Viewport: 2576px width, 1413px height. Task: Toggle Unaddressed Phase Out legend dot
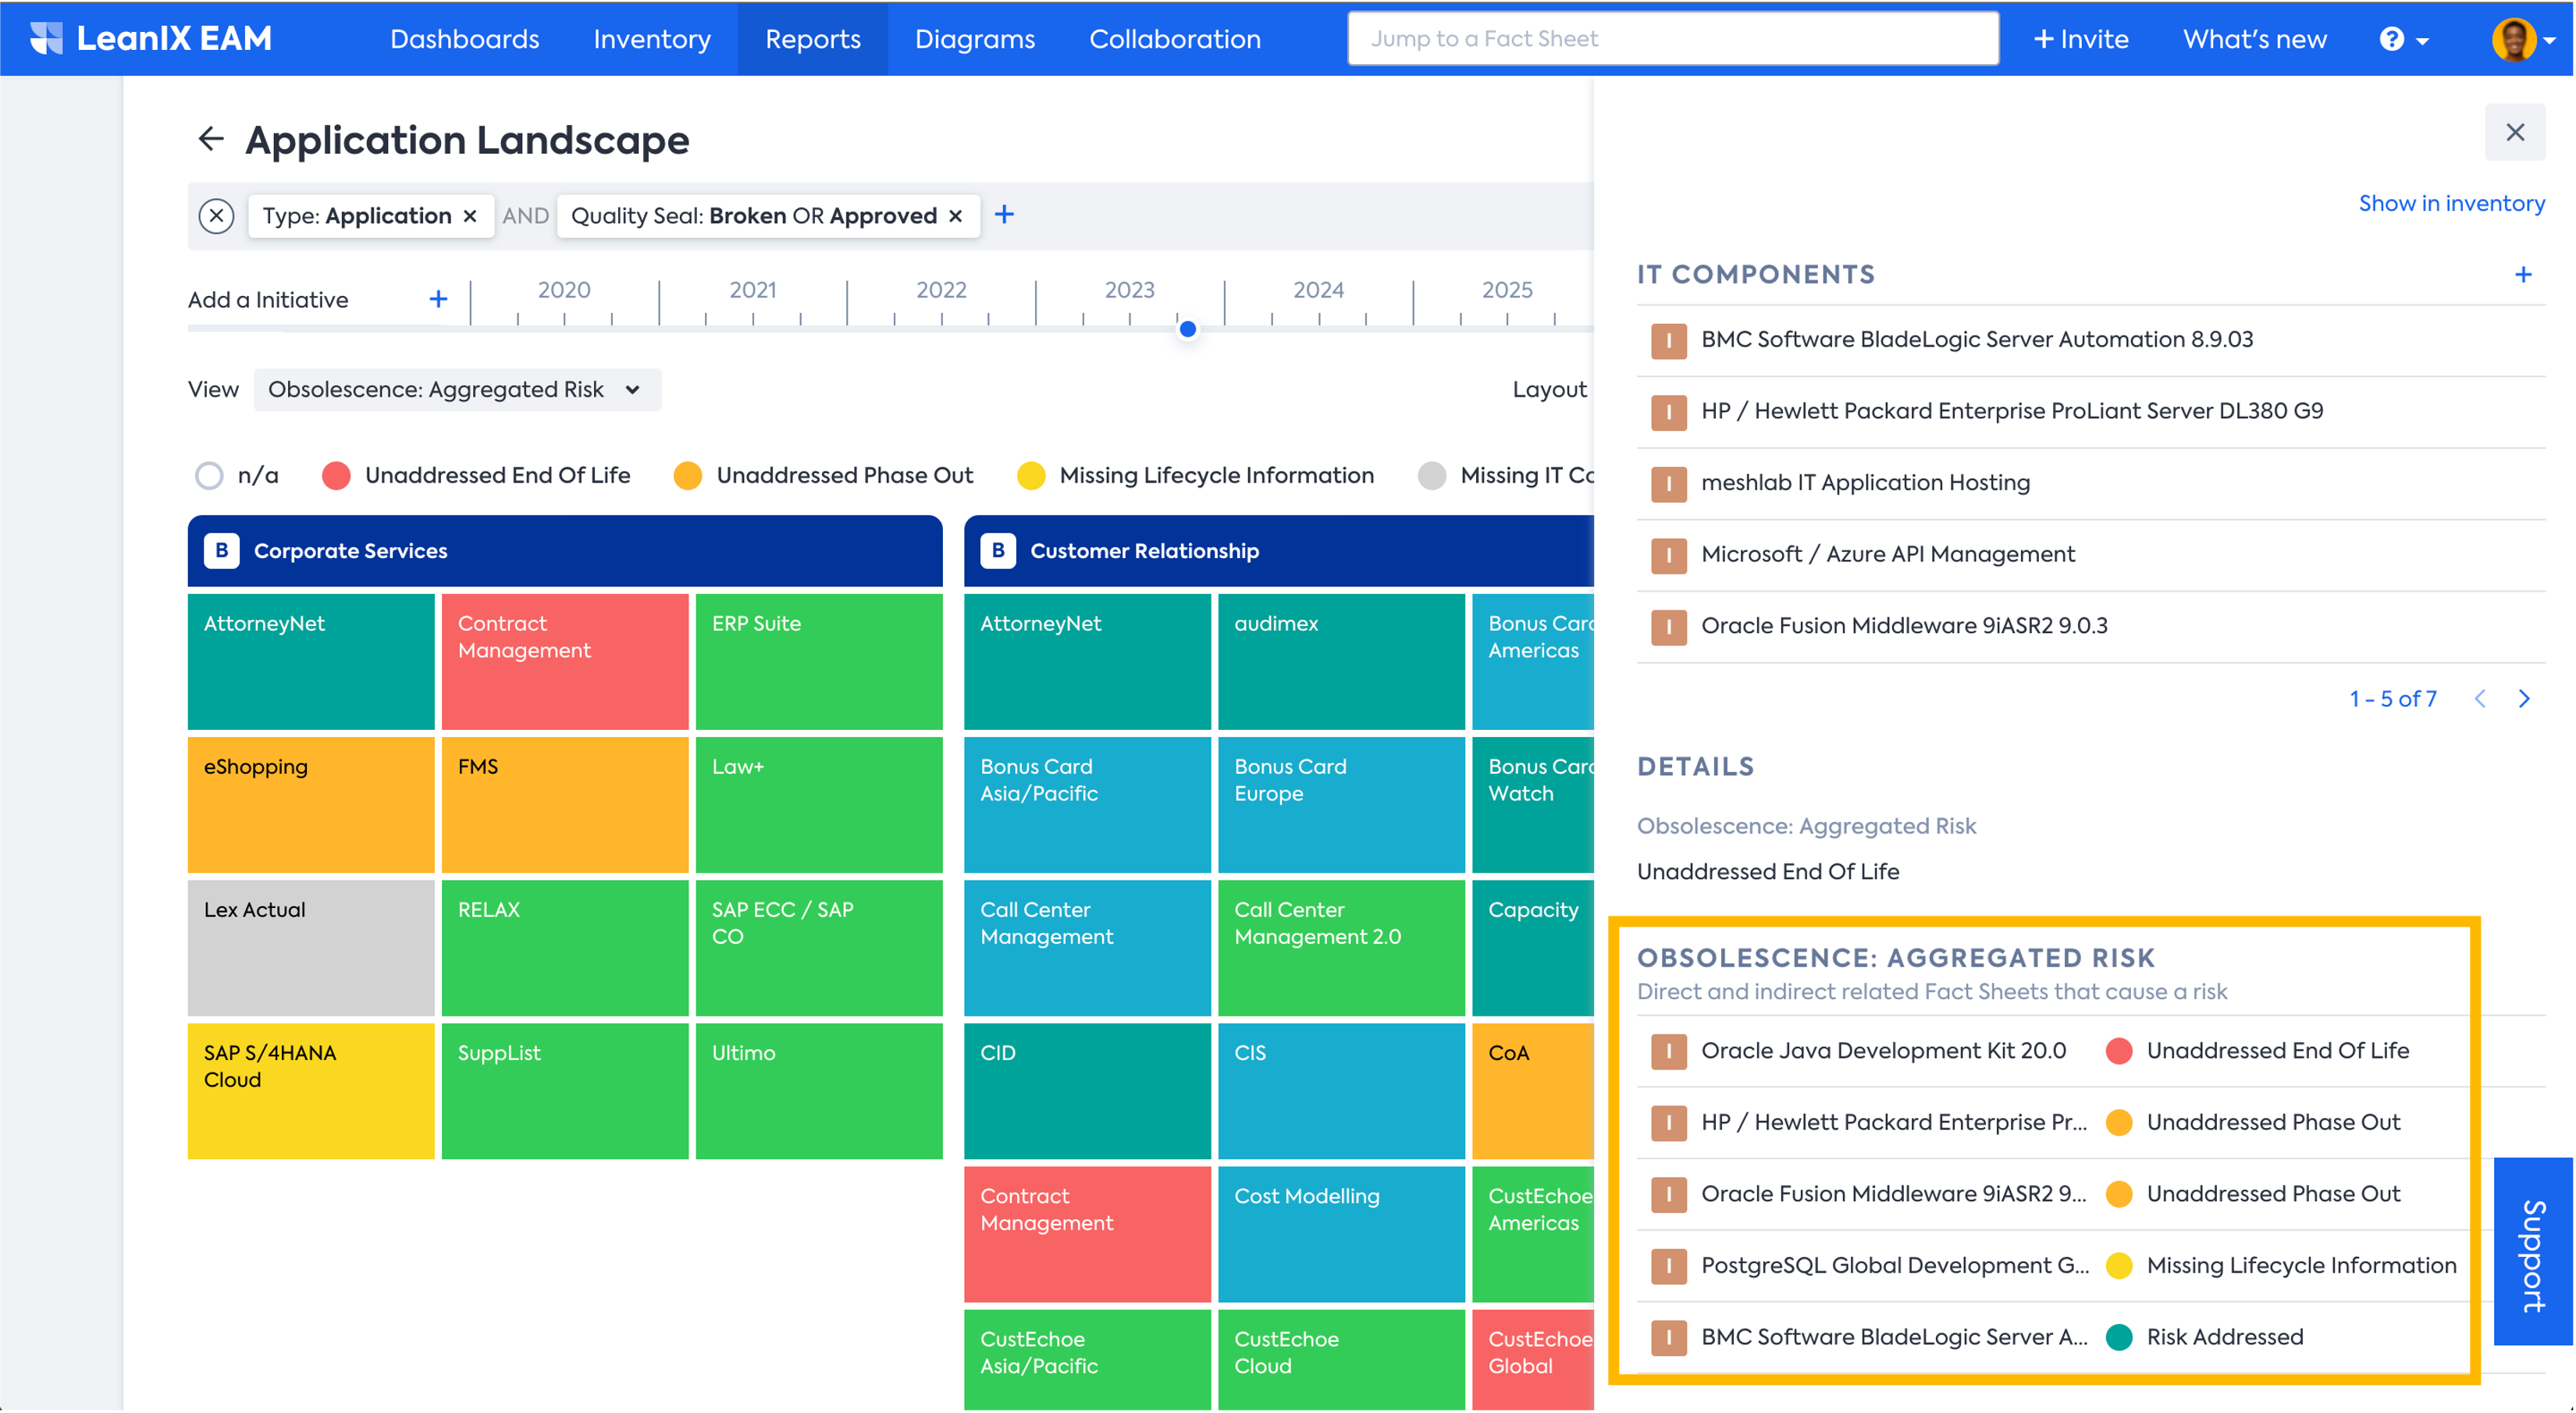pos(687,475)
